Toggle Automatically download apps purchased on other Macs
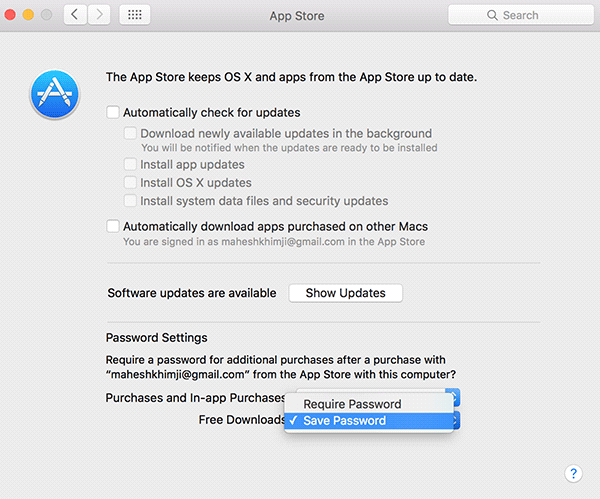 click(114, 226)
